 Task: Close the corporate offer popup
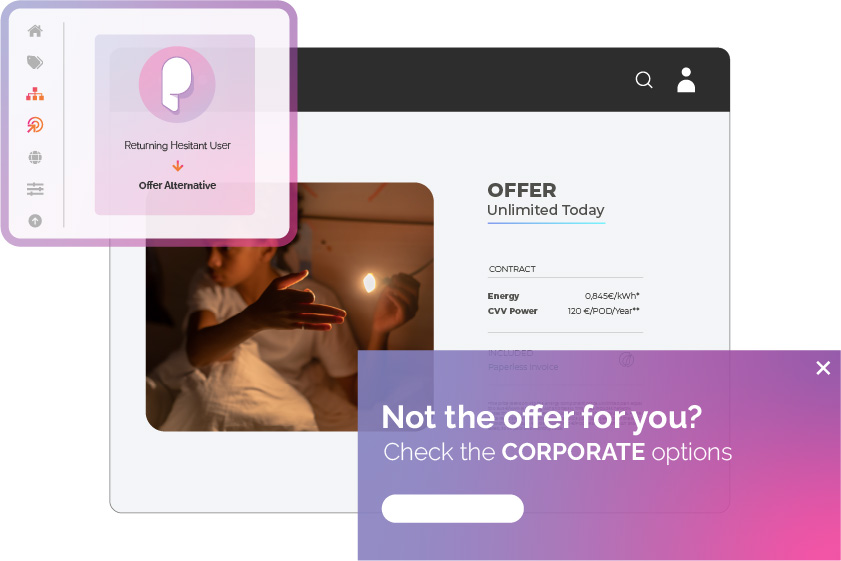pyautogui.click(x=823, y=368)
